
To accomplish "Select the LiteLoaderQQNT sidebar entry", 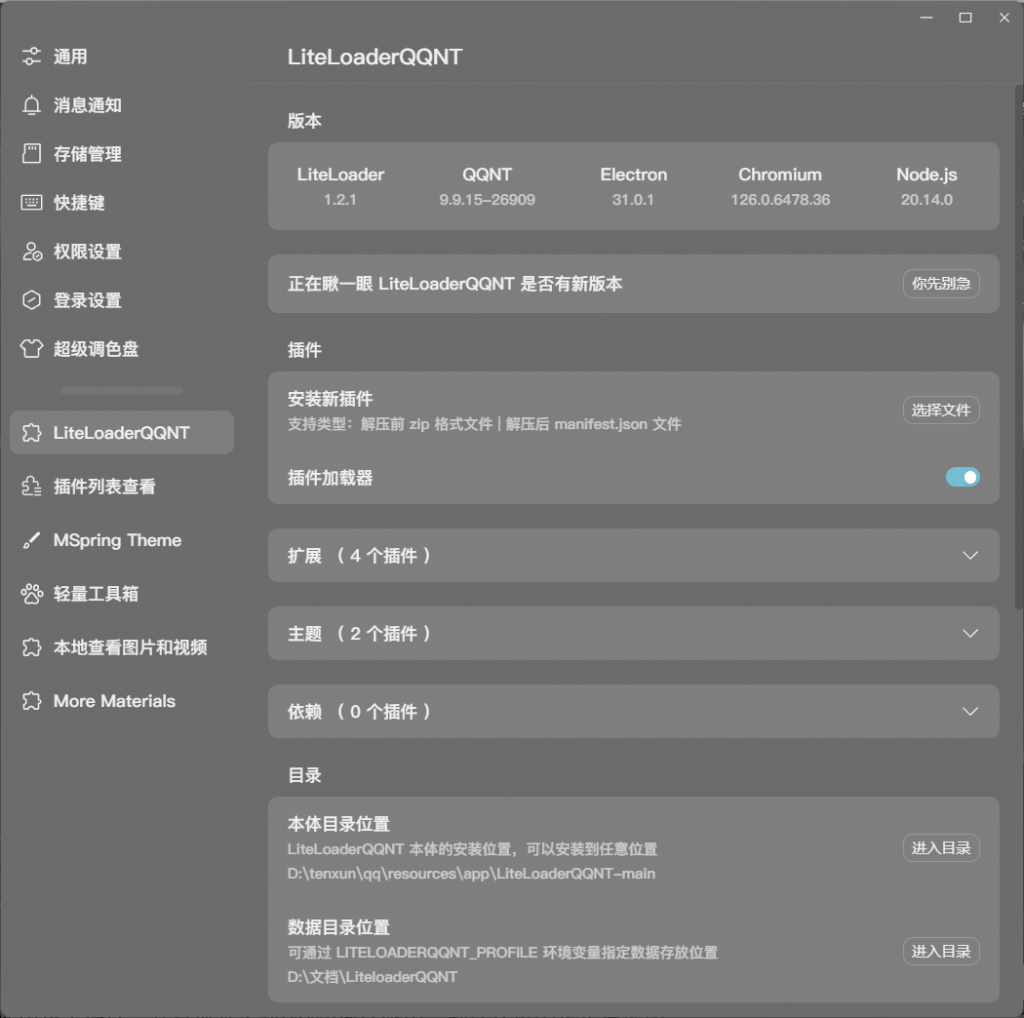I will coord(121,432).
